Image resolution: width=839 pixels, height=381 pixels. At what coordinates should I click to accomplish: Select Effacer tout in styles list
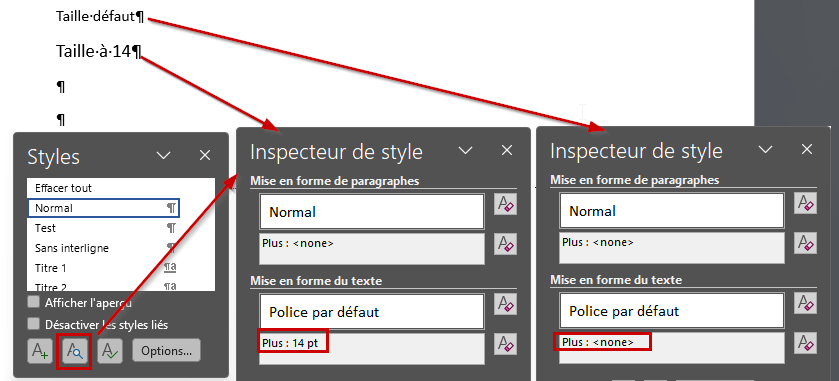tap(103, 188)
